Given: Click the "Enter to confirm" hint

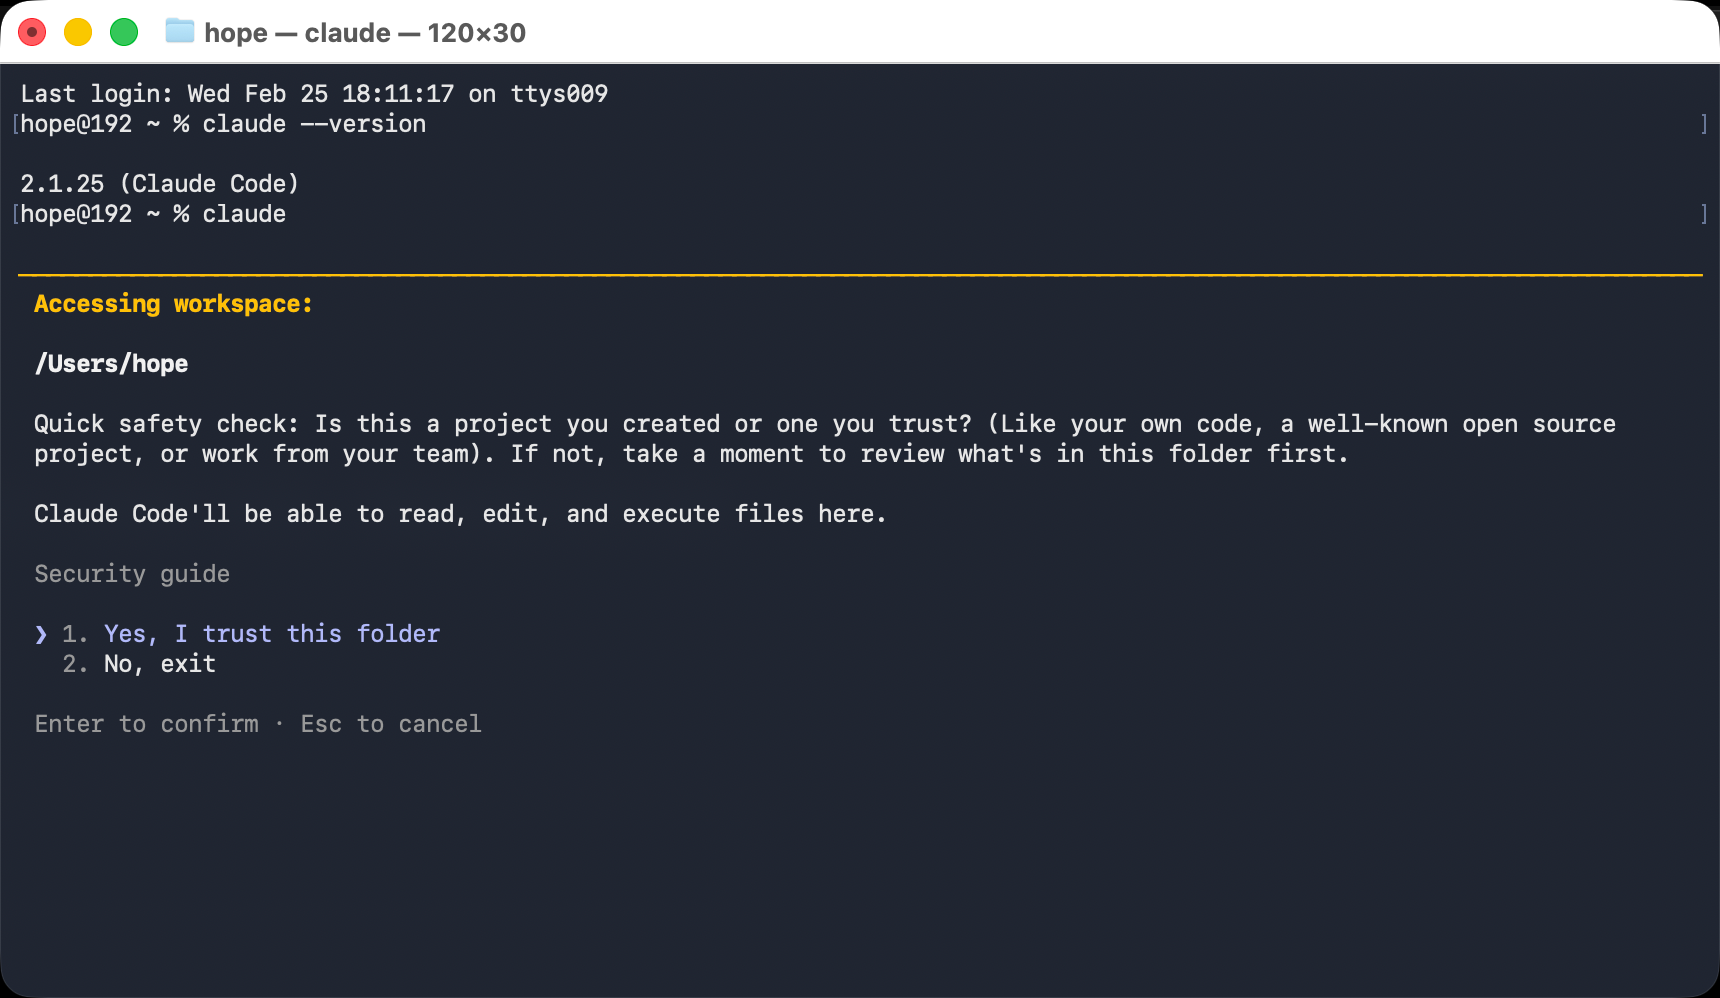Looking at the screenshot, I should click(146, 724).
